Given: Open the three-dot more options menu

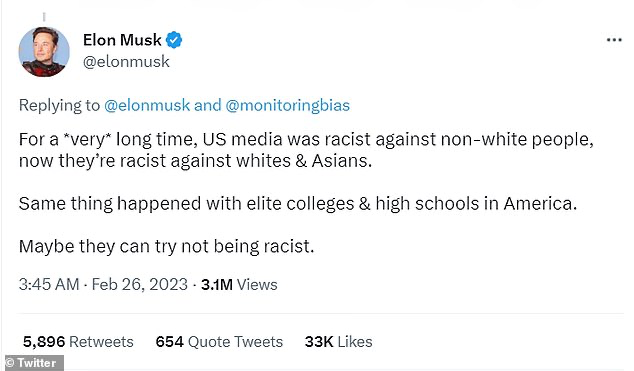Looking at the screenshot, I should (x=614, y=40).
